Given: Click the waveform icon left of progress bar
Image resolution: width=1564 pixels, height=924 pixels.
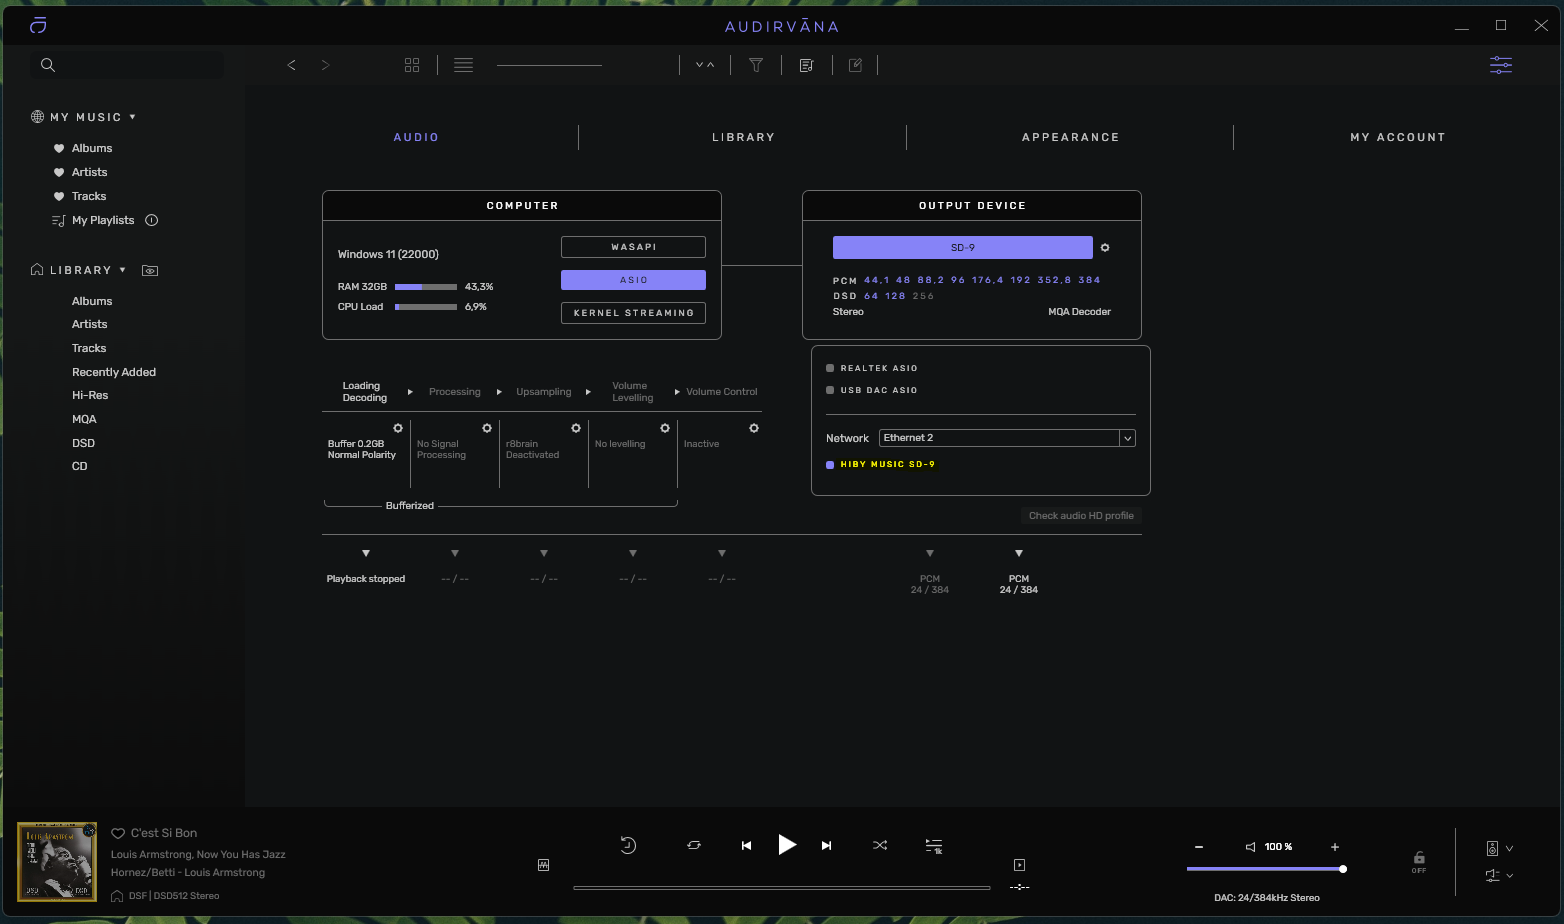Looking at the screenshot, I should point(543,865).
